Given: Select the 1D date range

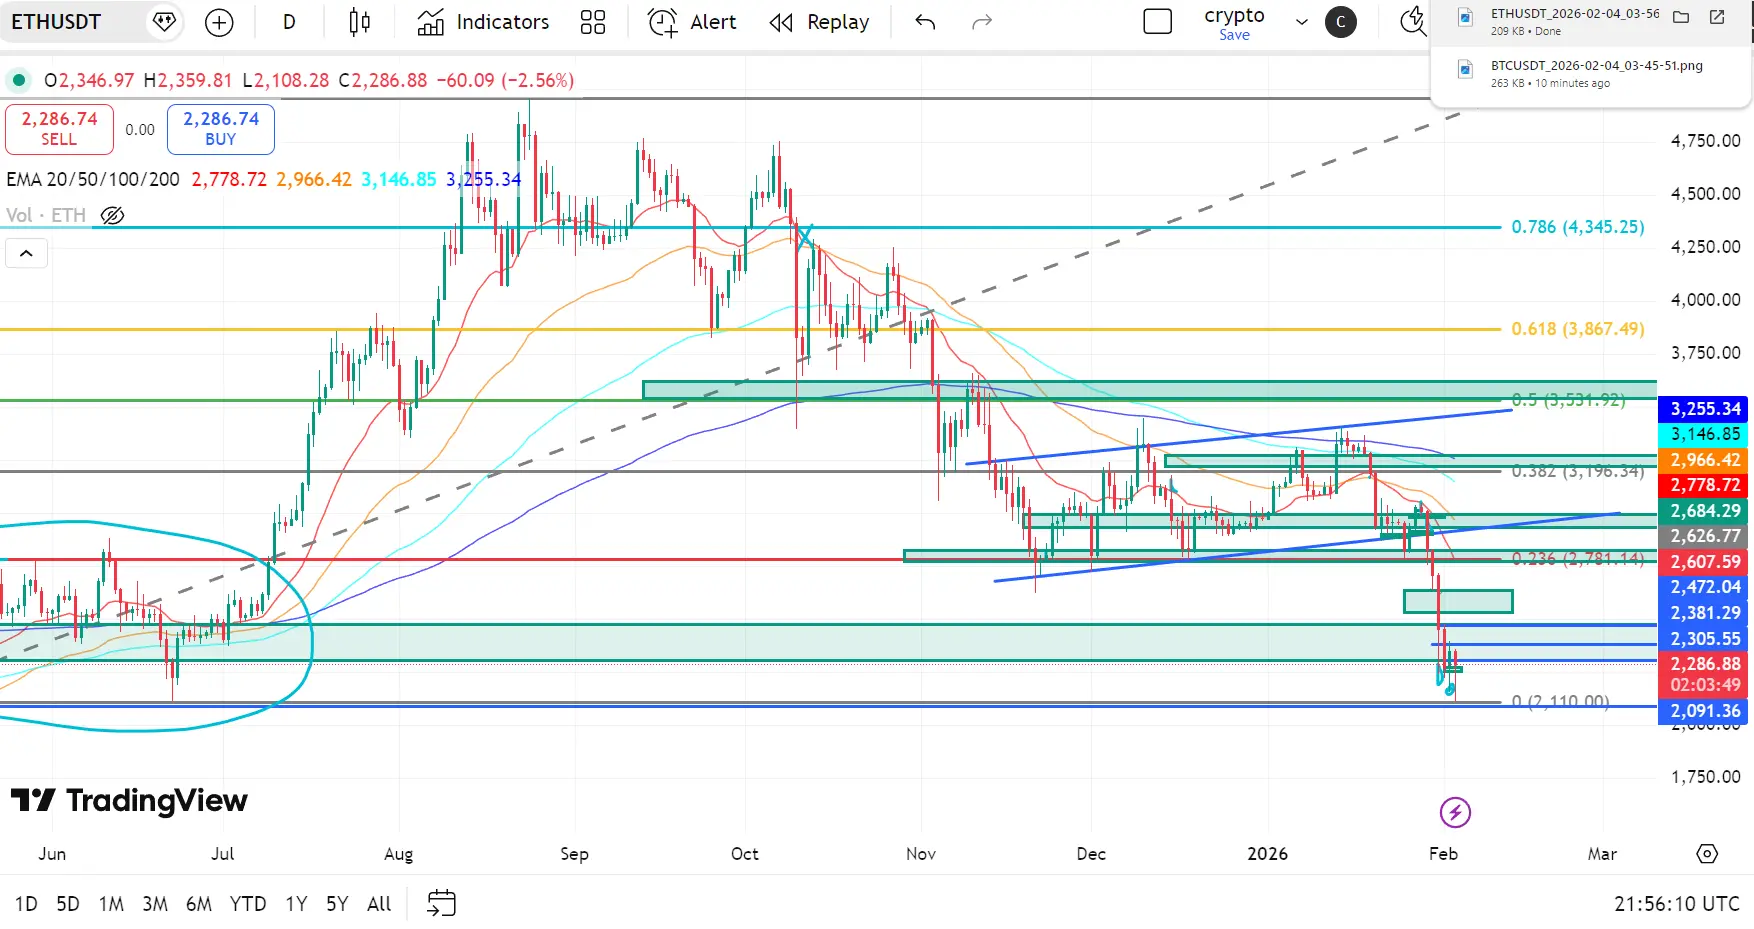Looking at the screenshot, I should (x=26, y=904).
